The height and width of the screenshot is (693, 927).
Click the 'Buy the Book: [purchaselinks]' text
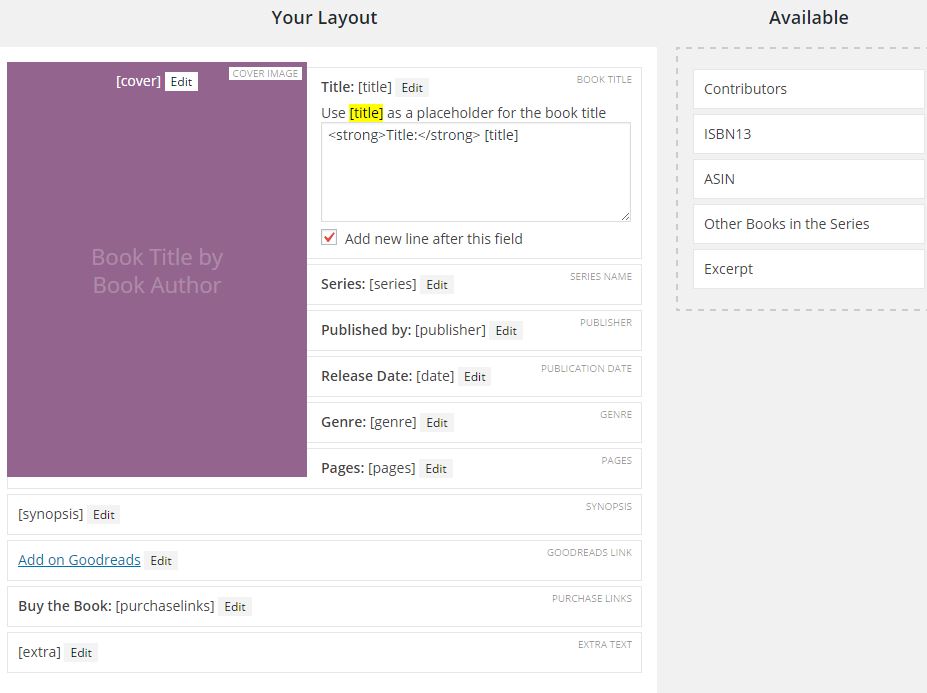116,606
